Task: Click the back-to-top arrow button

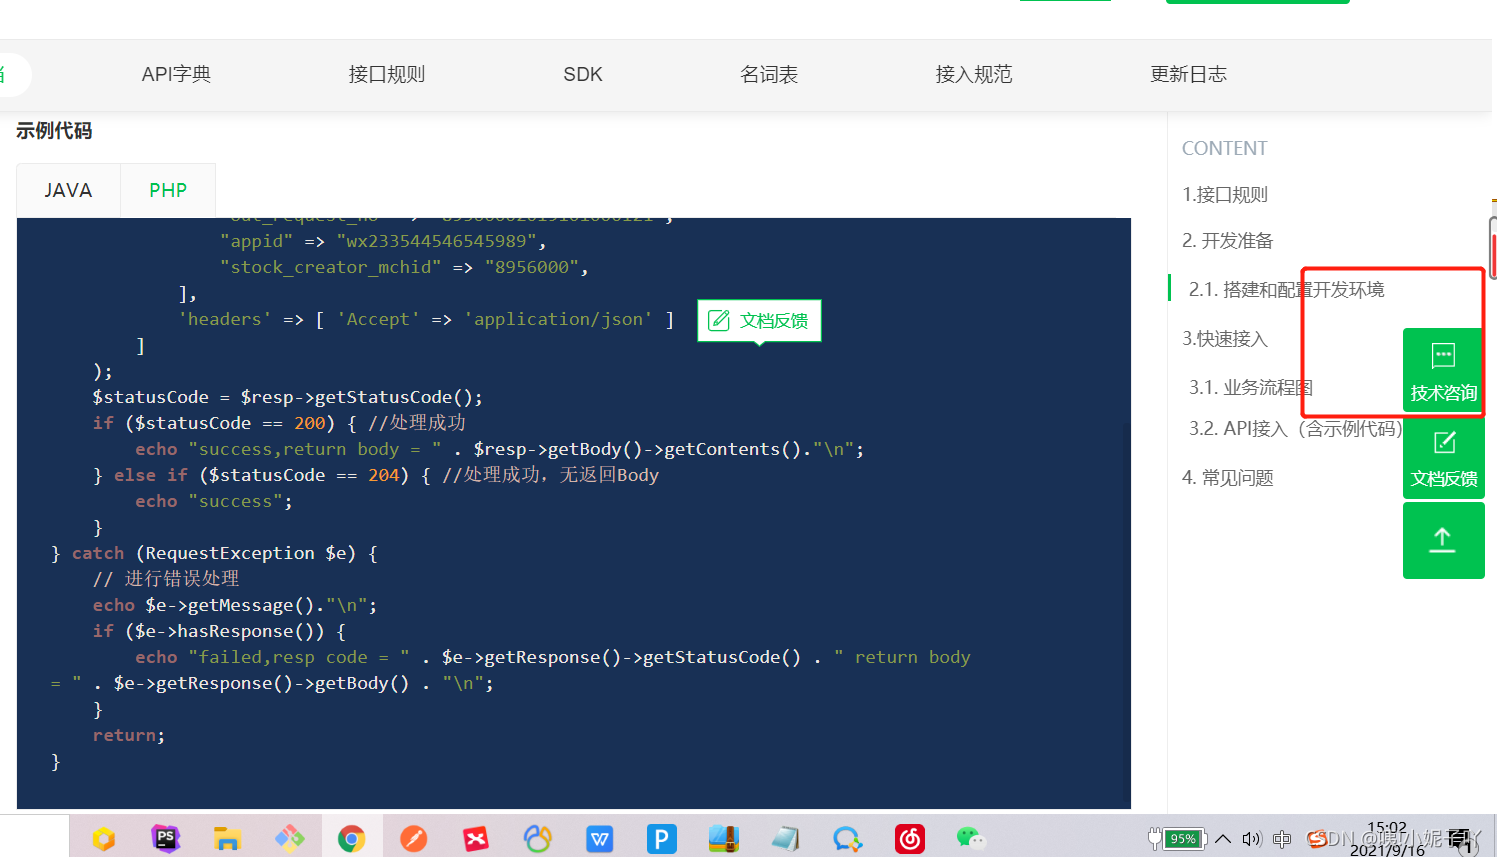Action: pyautogui.click(x=1443, y=540)
